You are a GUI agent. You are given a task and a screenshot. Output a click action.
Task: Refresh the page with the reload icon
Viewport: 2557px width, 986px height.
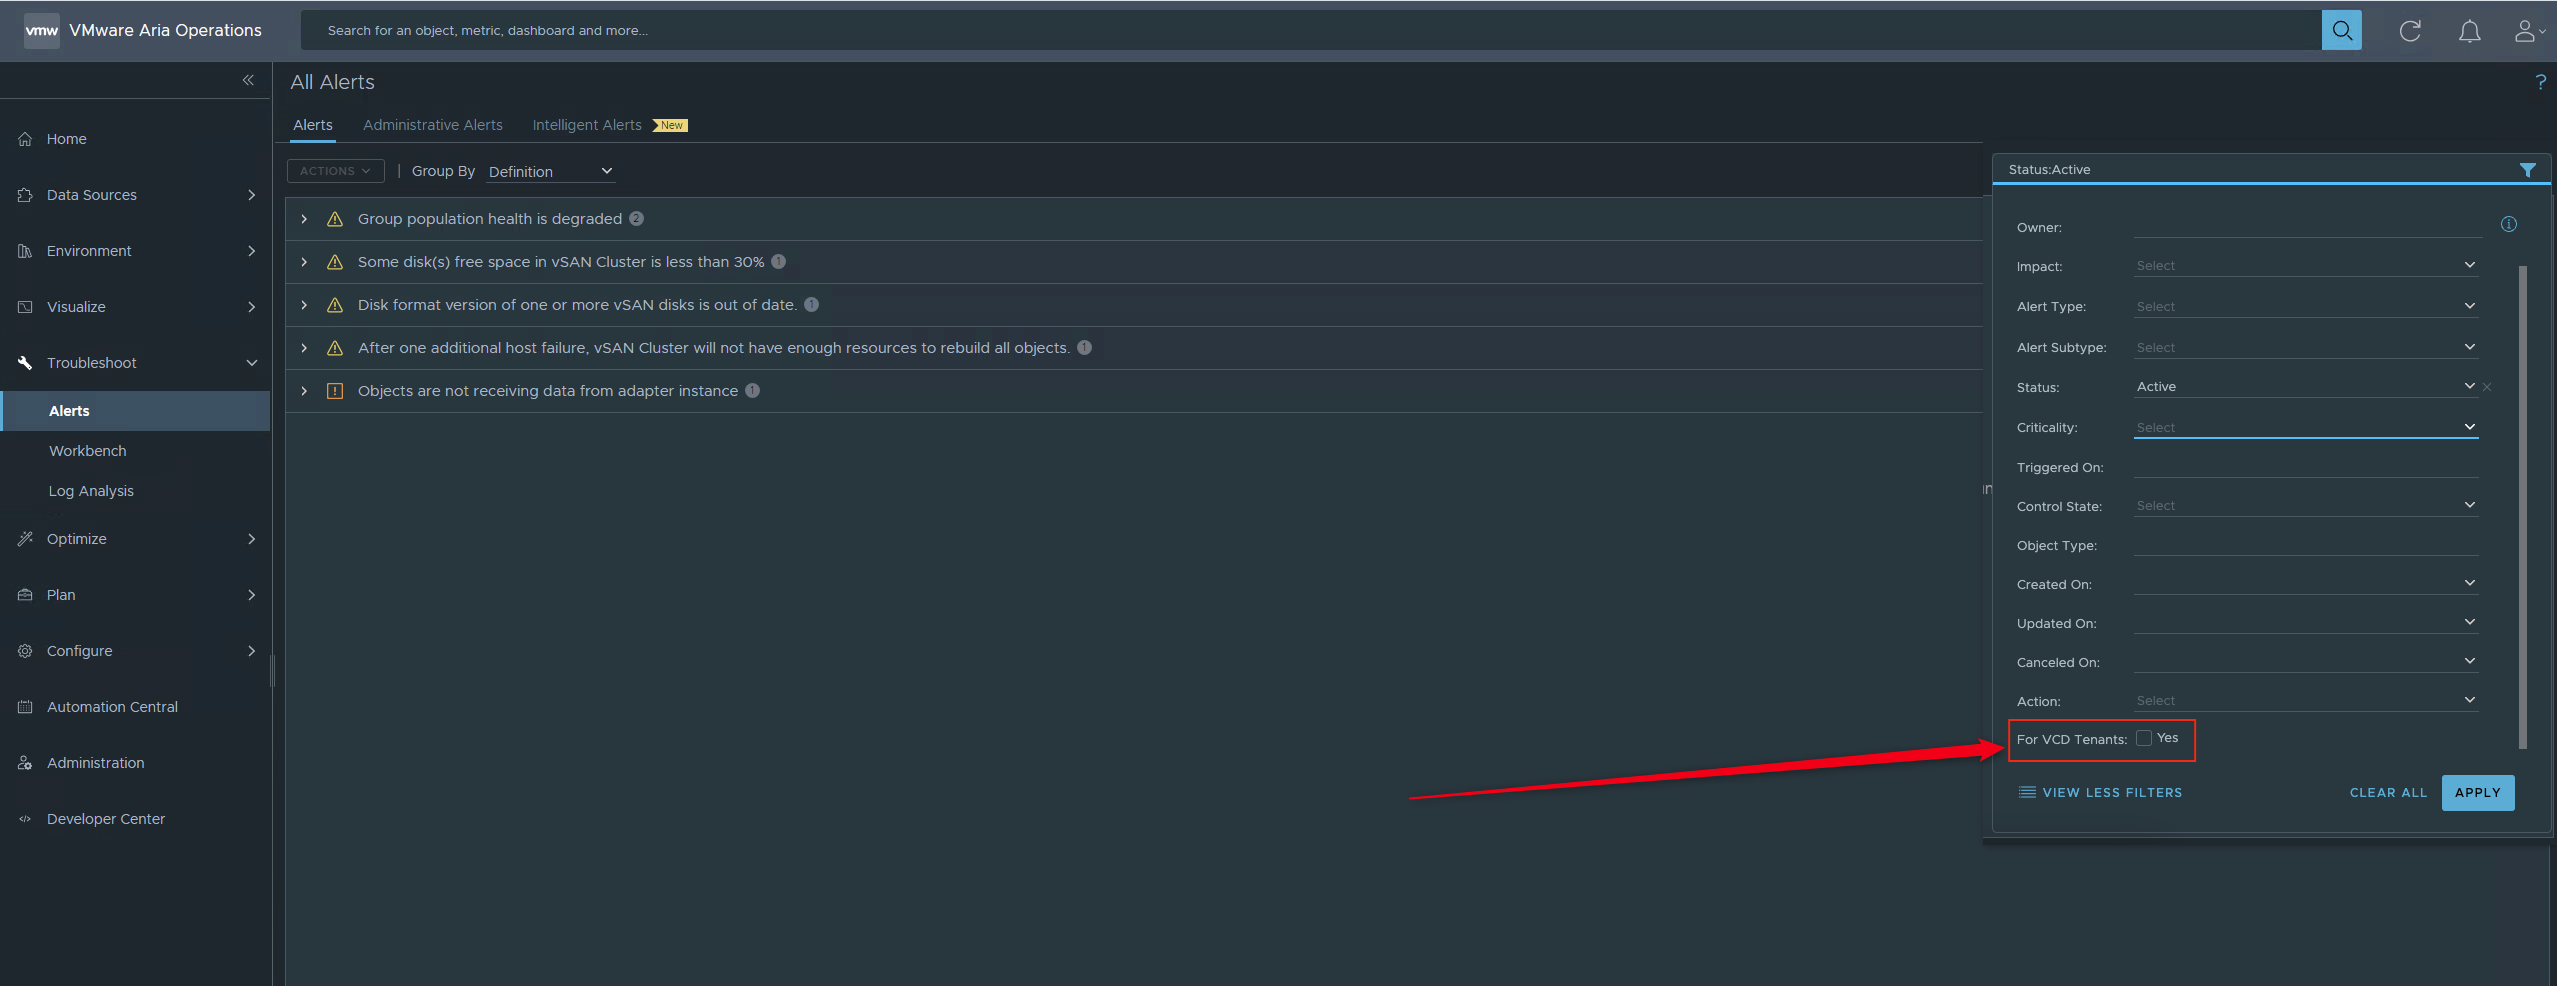click(x=2410, y=31)
